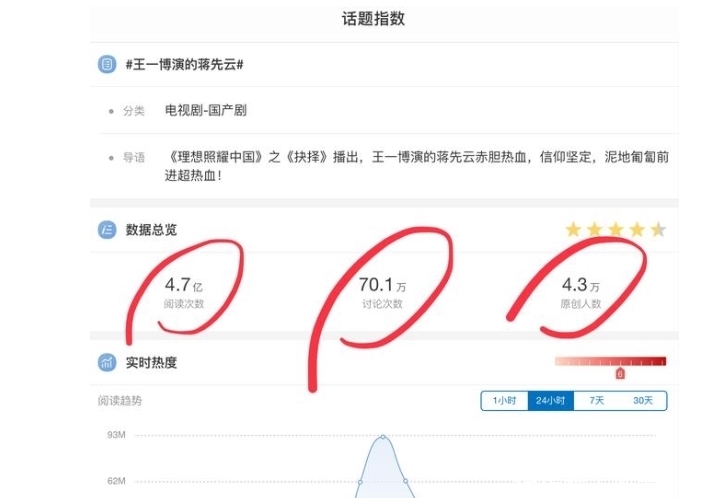
Task: Switch trend range to 7天
Action: pyautogui.click(x=596, y=401)
